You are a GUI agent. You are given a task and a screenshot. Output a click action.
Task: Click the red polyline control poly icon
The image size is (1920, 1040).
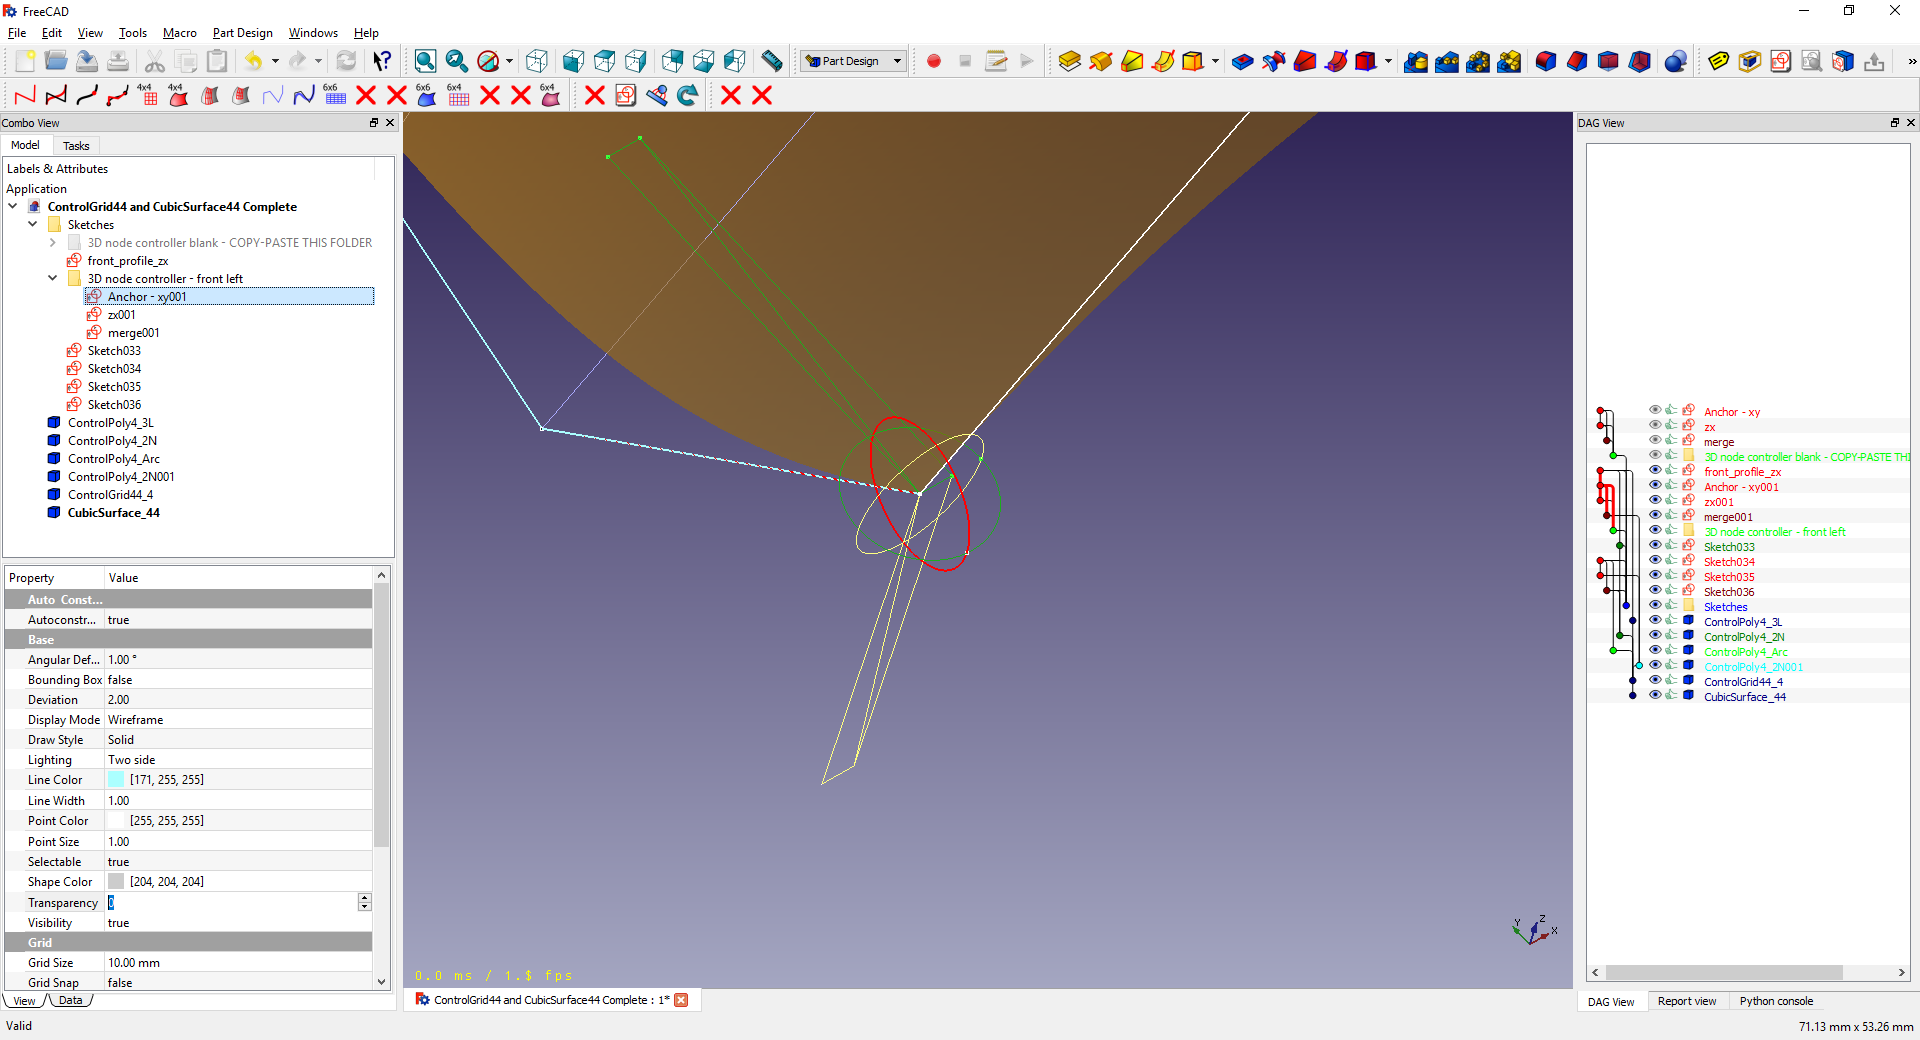click(25, 95)
